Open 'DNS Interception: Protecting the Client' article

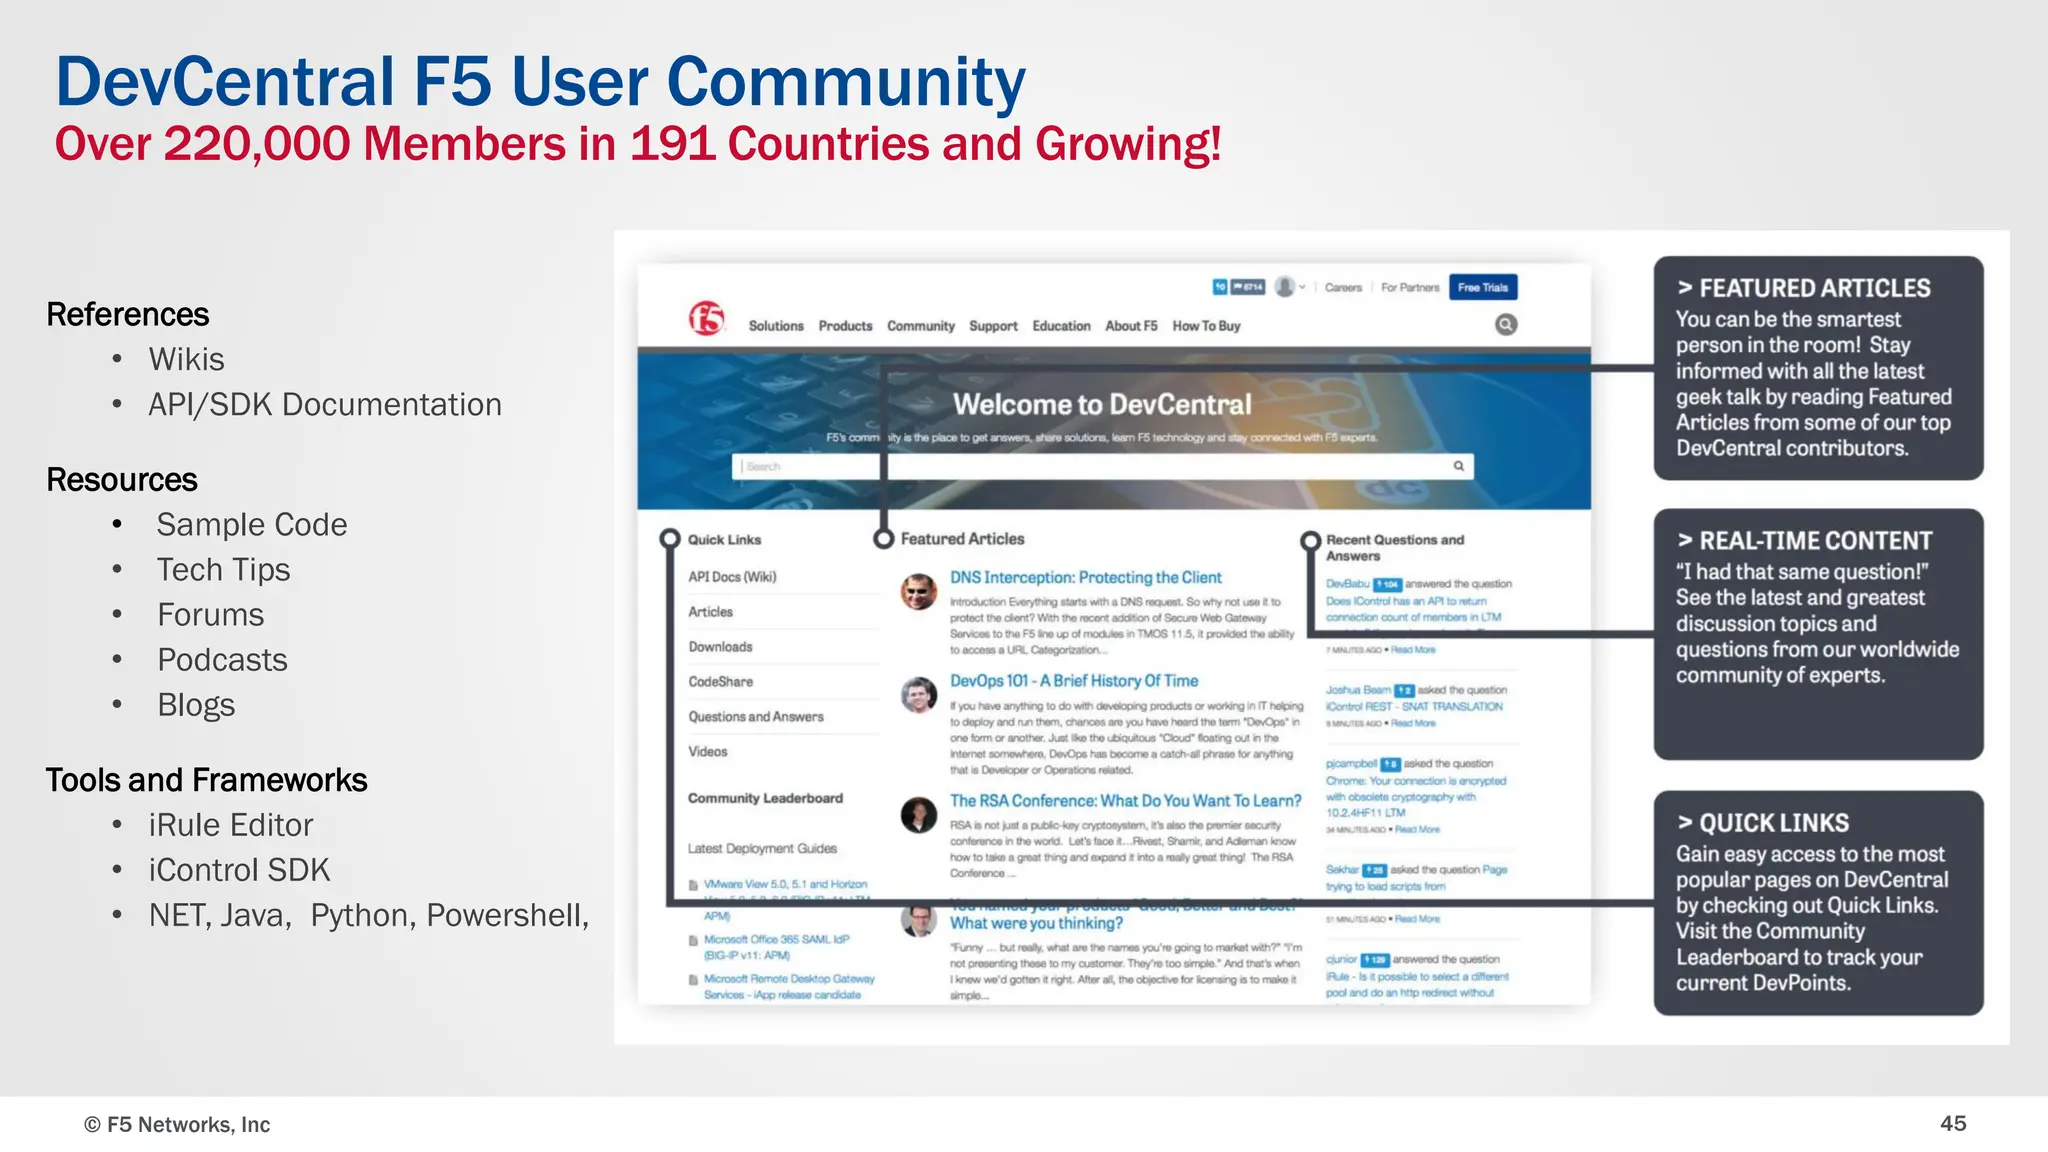(x=1086, y=578)
